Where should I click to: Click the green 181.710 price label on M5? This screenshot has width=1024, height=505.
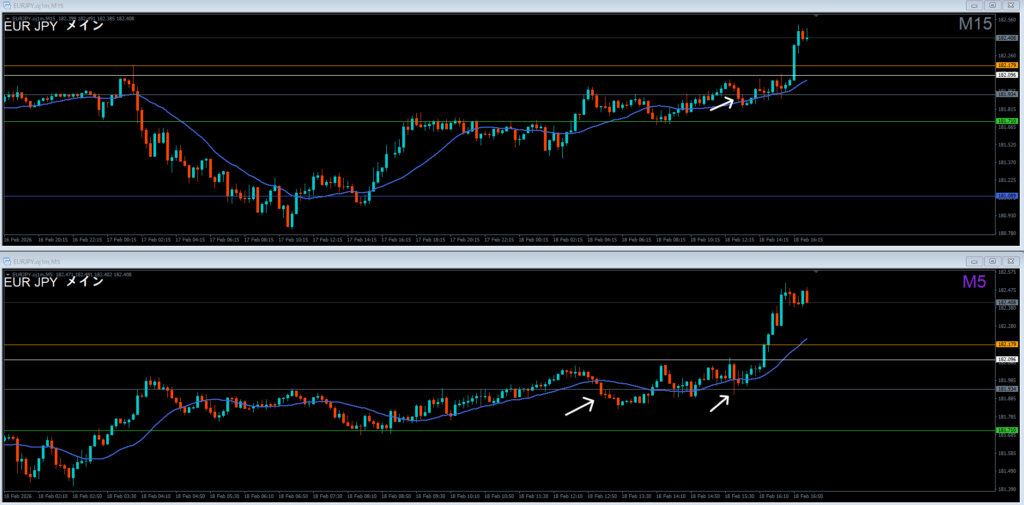[x=1007, y=431]
